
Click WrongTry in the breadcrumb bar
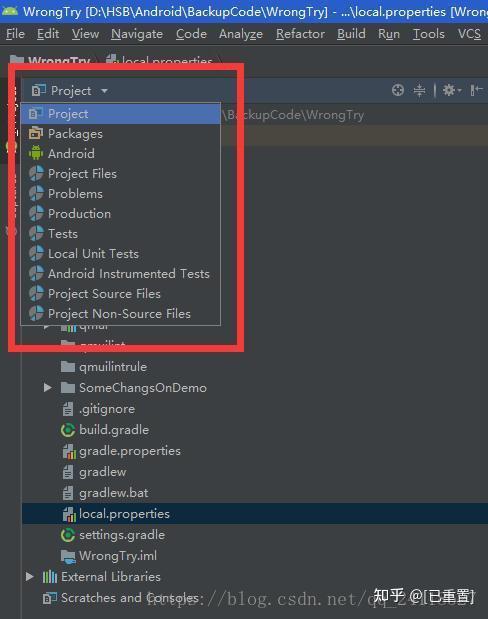(59, 62)
